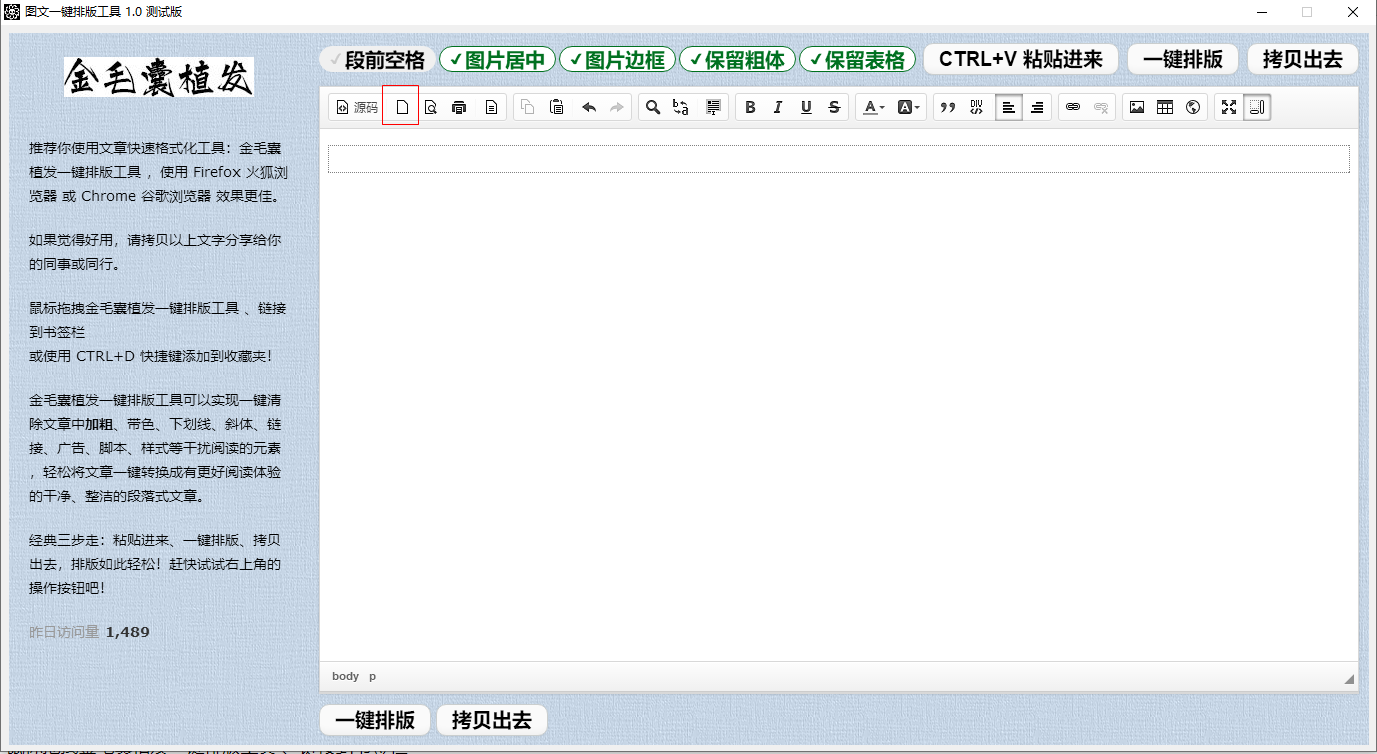Viewport: 1377px width, 754px height.
Task: Open Find with the magnifier icon
Action: click(x=653, y=107)
